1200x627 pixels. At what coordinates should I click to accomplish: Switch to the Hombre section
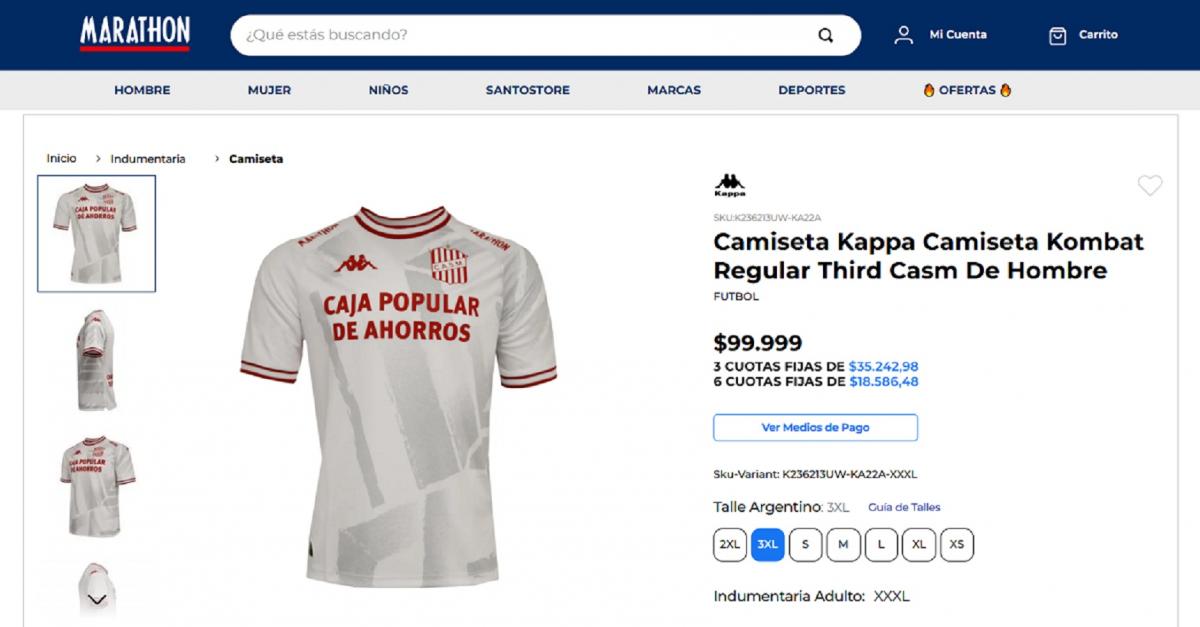(142, 89)
